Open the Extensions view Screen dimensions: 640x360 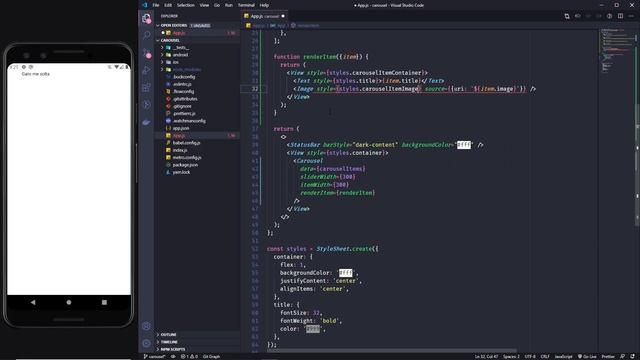click(146, 87)
